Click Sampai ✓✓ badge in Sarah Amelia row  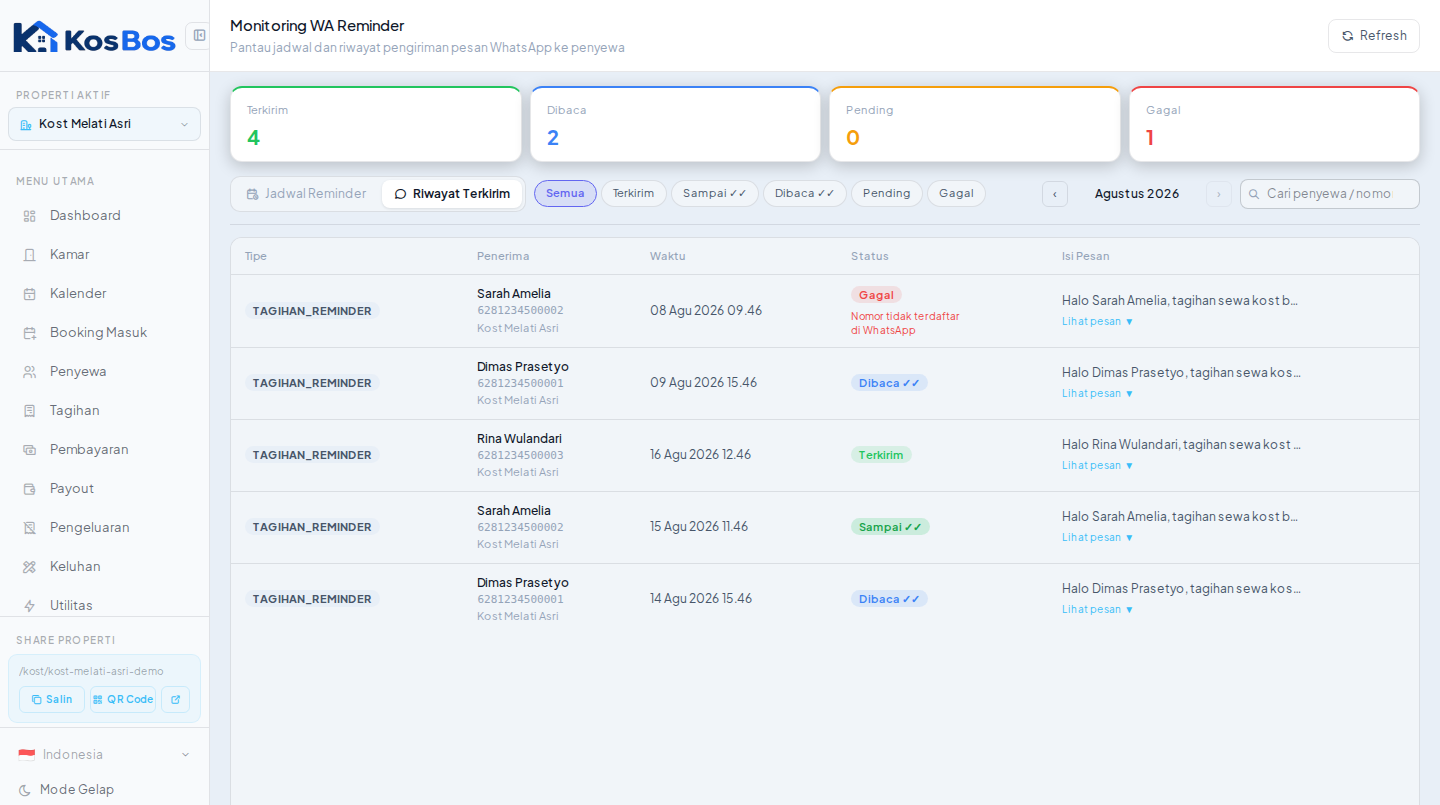click(x=890, y=527)
